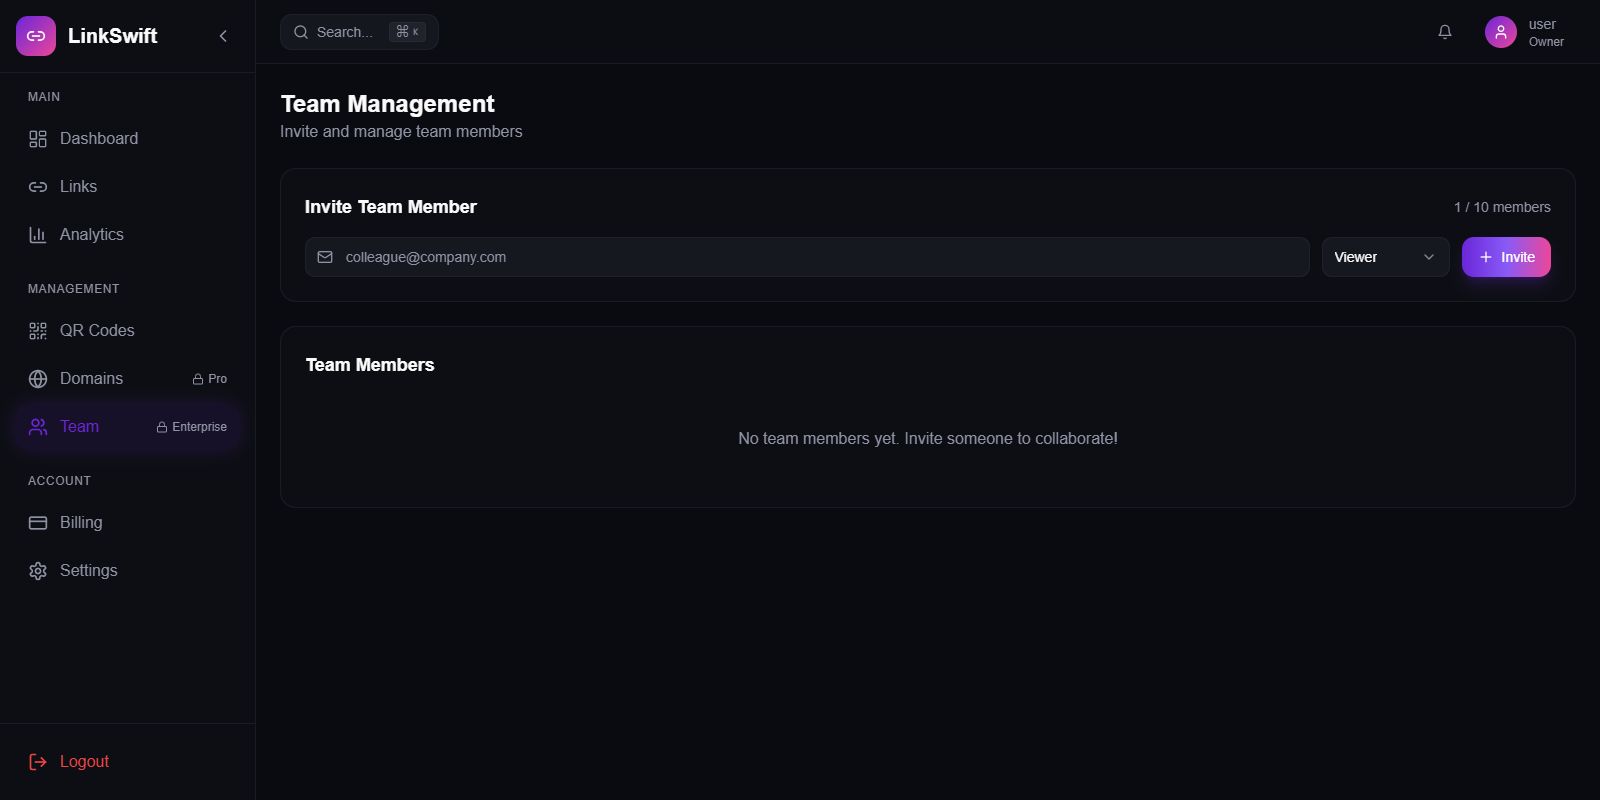The image size is (1600, 800).
Task: Open the user Owner account menu
Action: [1545, 32]
